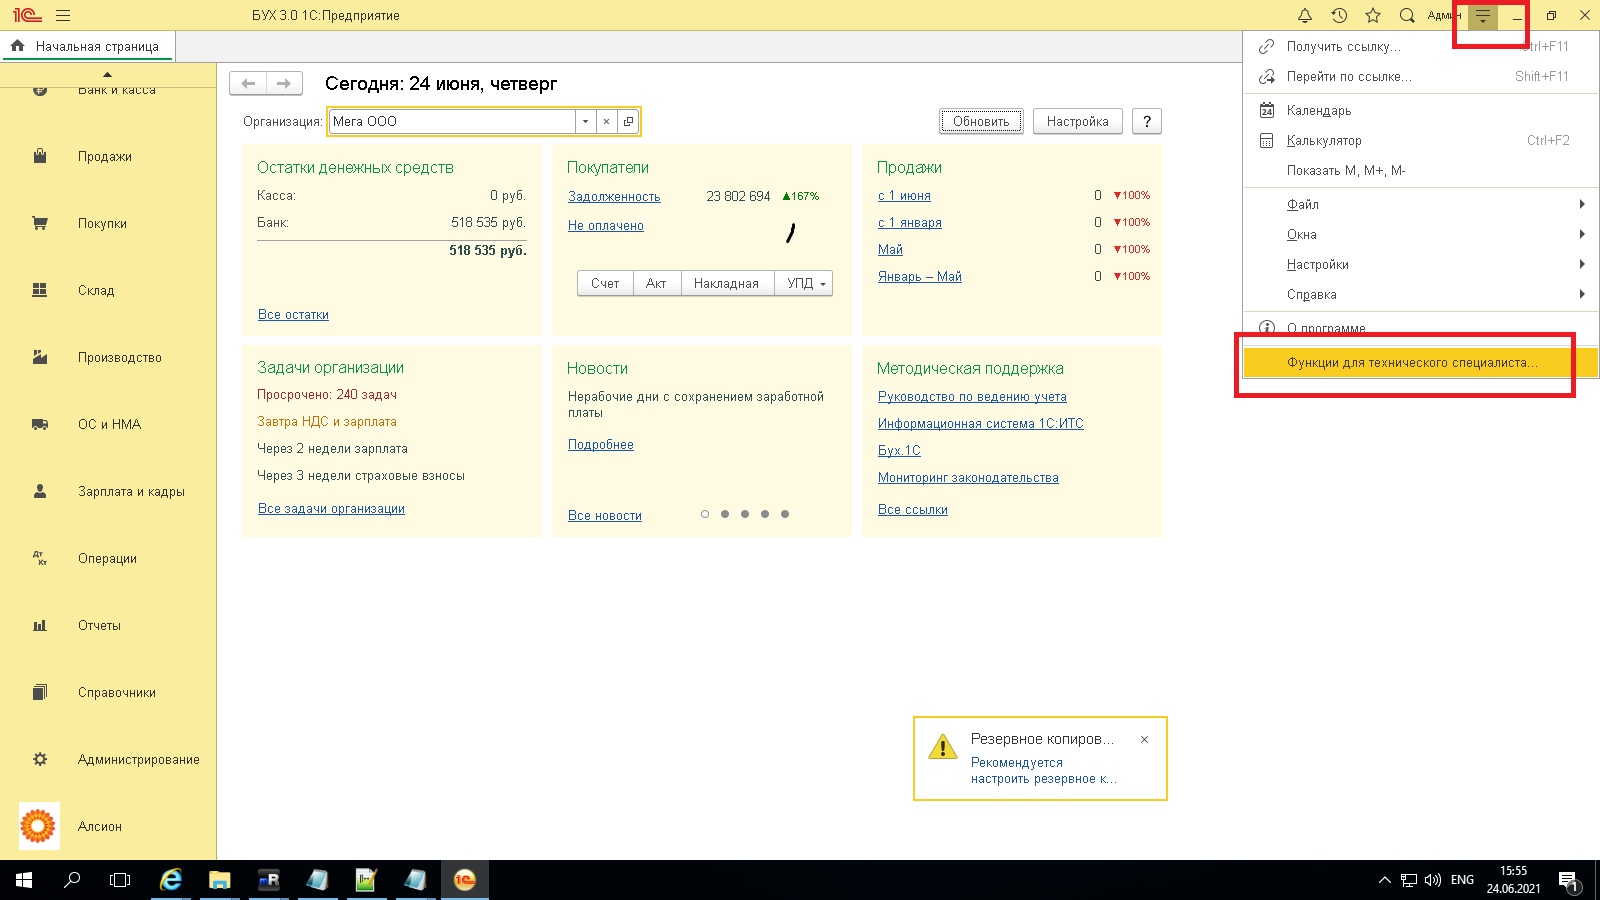Click the service and settings menu icon
This screenshot has height=900, width=1600.
tap(1483, 16)
